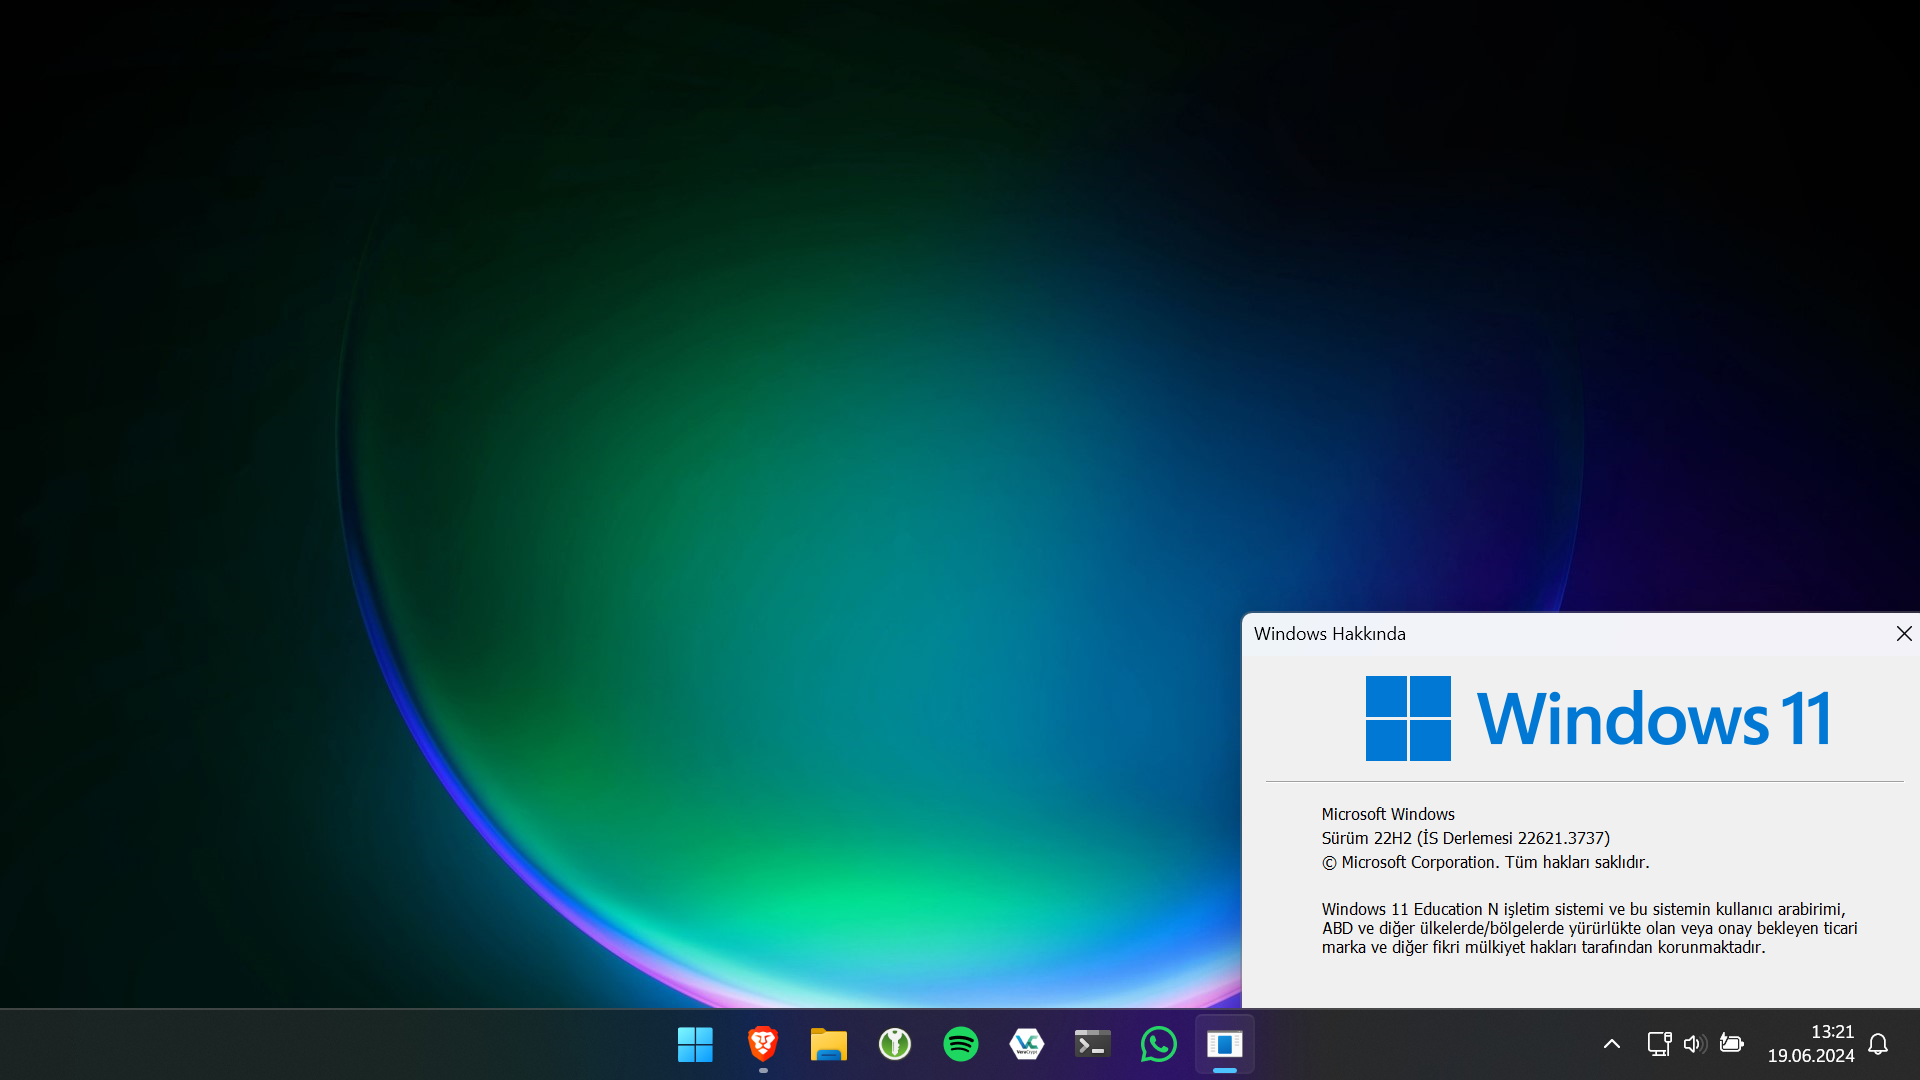The width and height of the screenshot is (1920, 1080).
Task: Close the Windows Hakkında dialog
Action: tap(1903, 634)
